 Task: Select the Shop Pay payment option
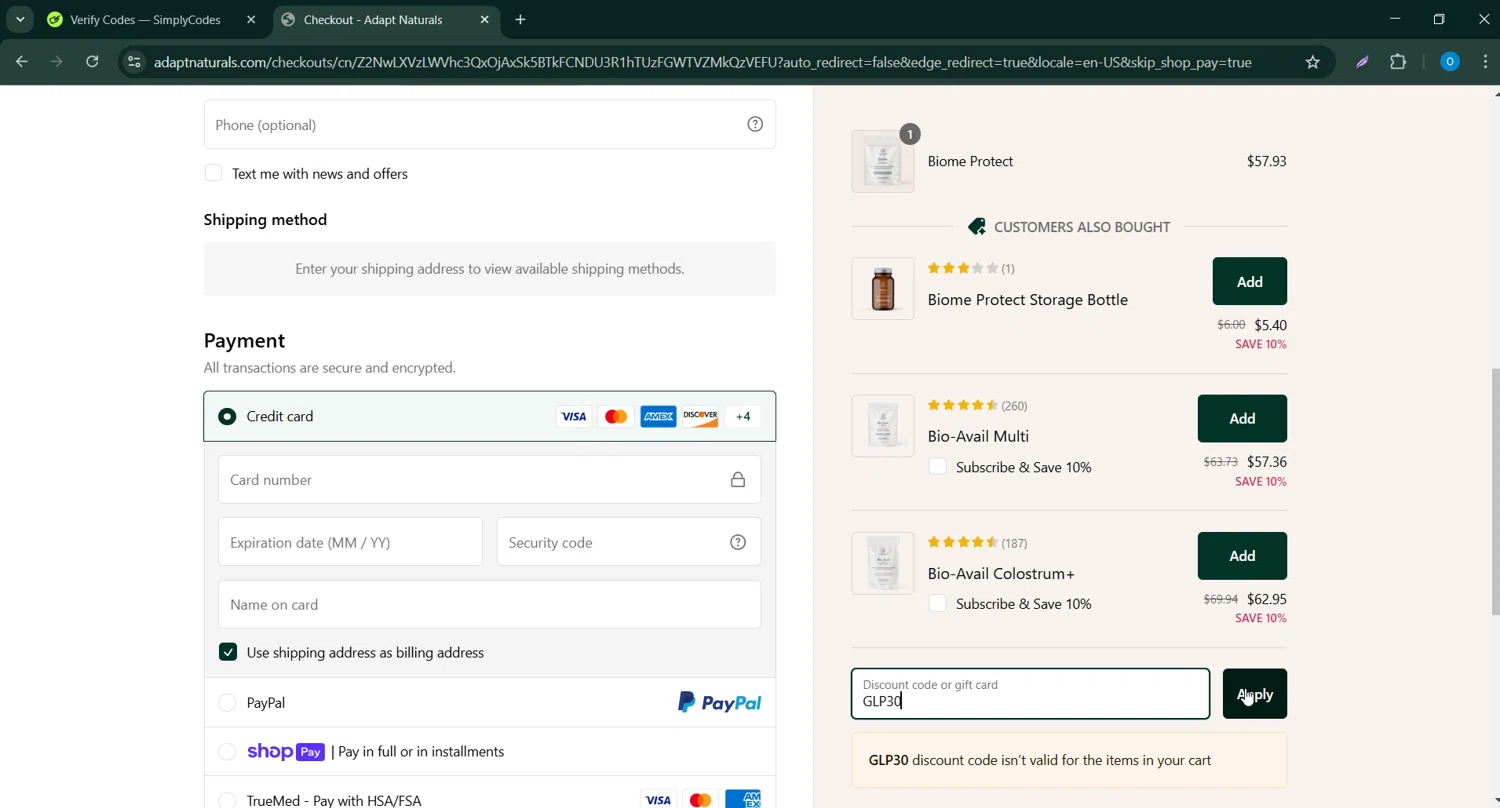click(227, 751)
